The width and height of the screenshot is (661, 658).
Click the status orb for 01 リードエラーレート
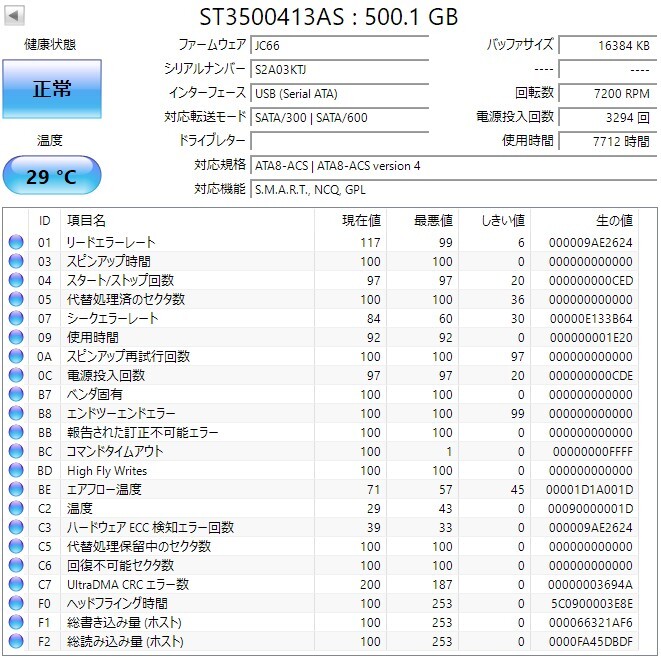tap(16, 242)
